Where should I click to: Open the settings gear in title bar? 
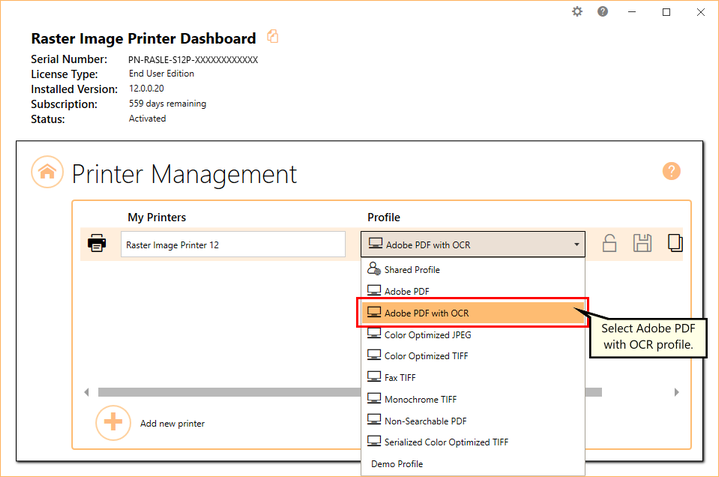pos(577,11)
